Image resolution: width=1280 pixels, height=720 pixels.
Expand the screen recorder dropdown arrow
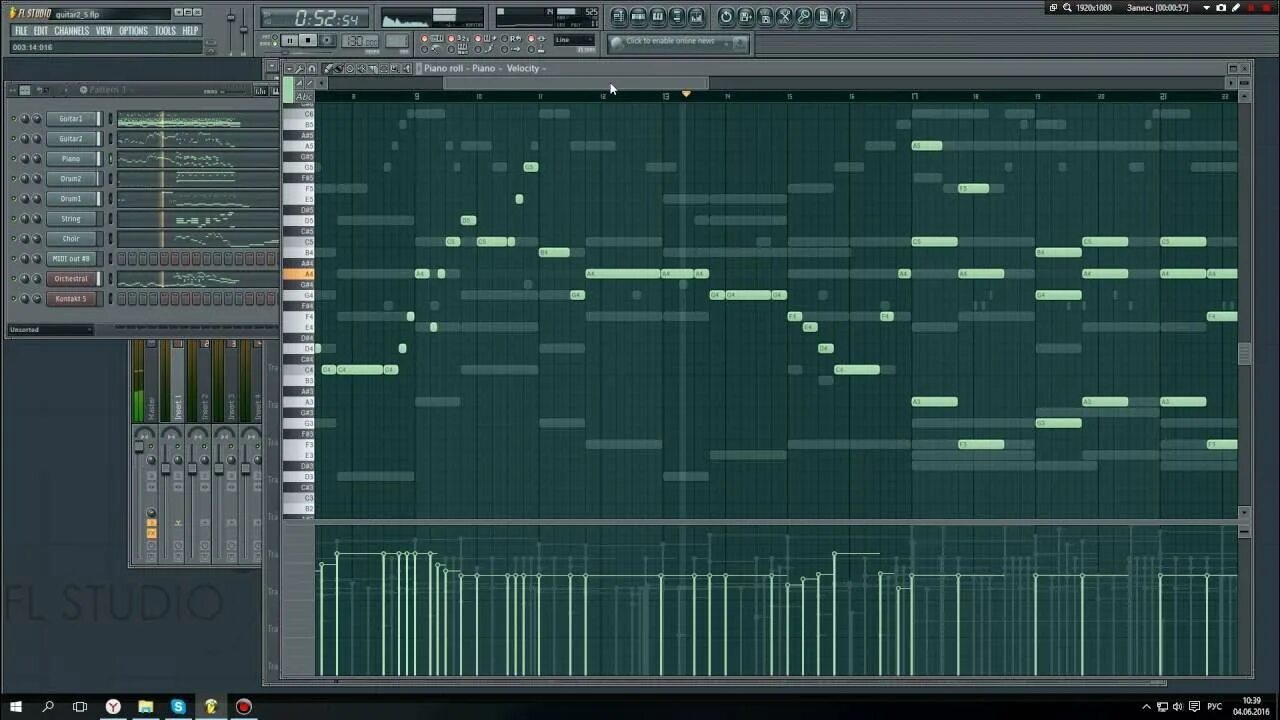1206,8
